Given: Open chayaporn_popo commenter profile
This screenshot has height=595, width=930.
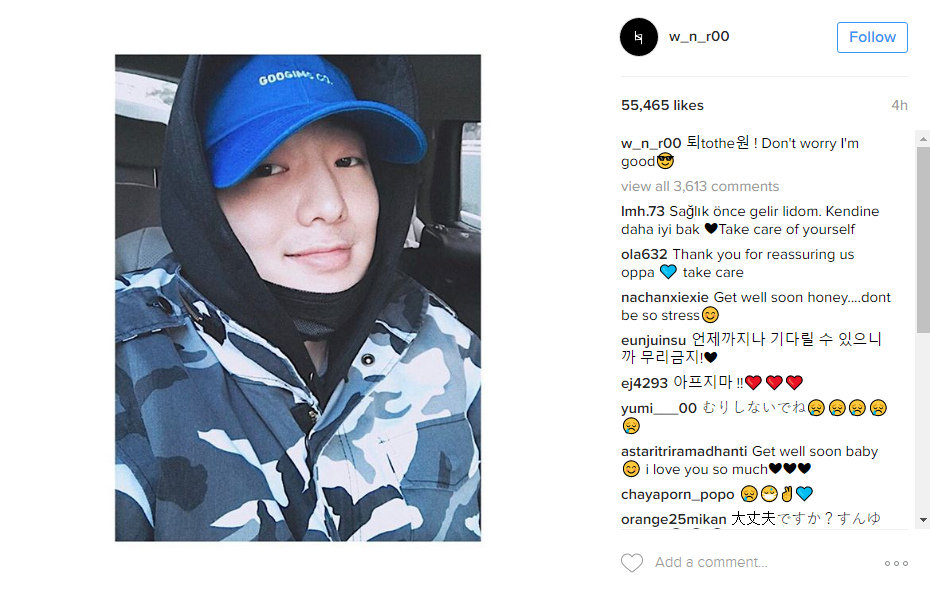Looking at the screenshot, I should pyautogui.click(x=677, y=495).
